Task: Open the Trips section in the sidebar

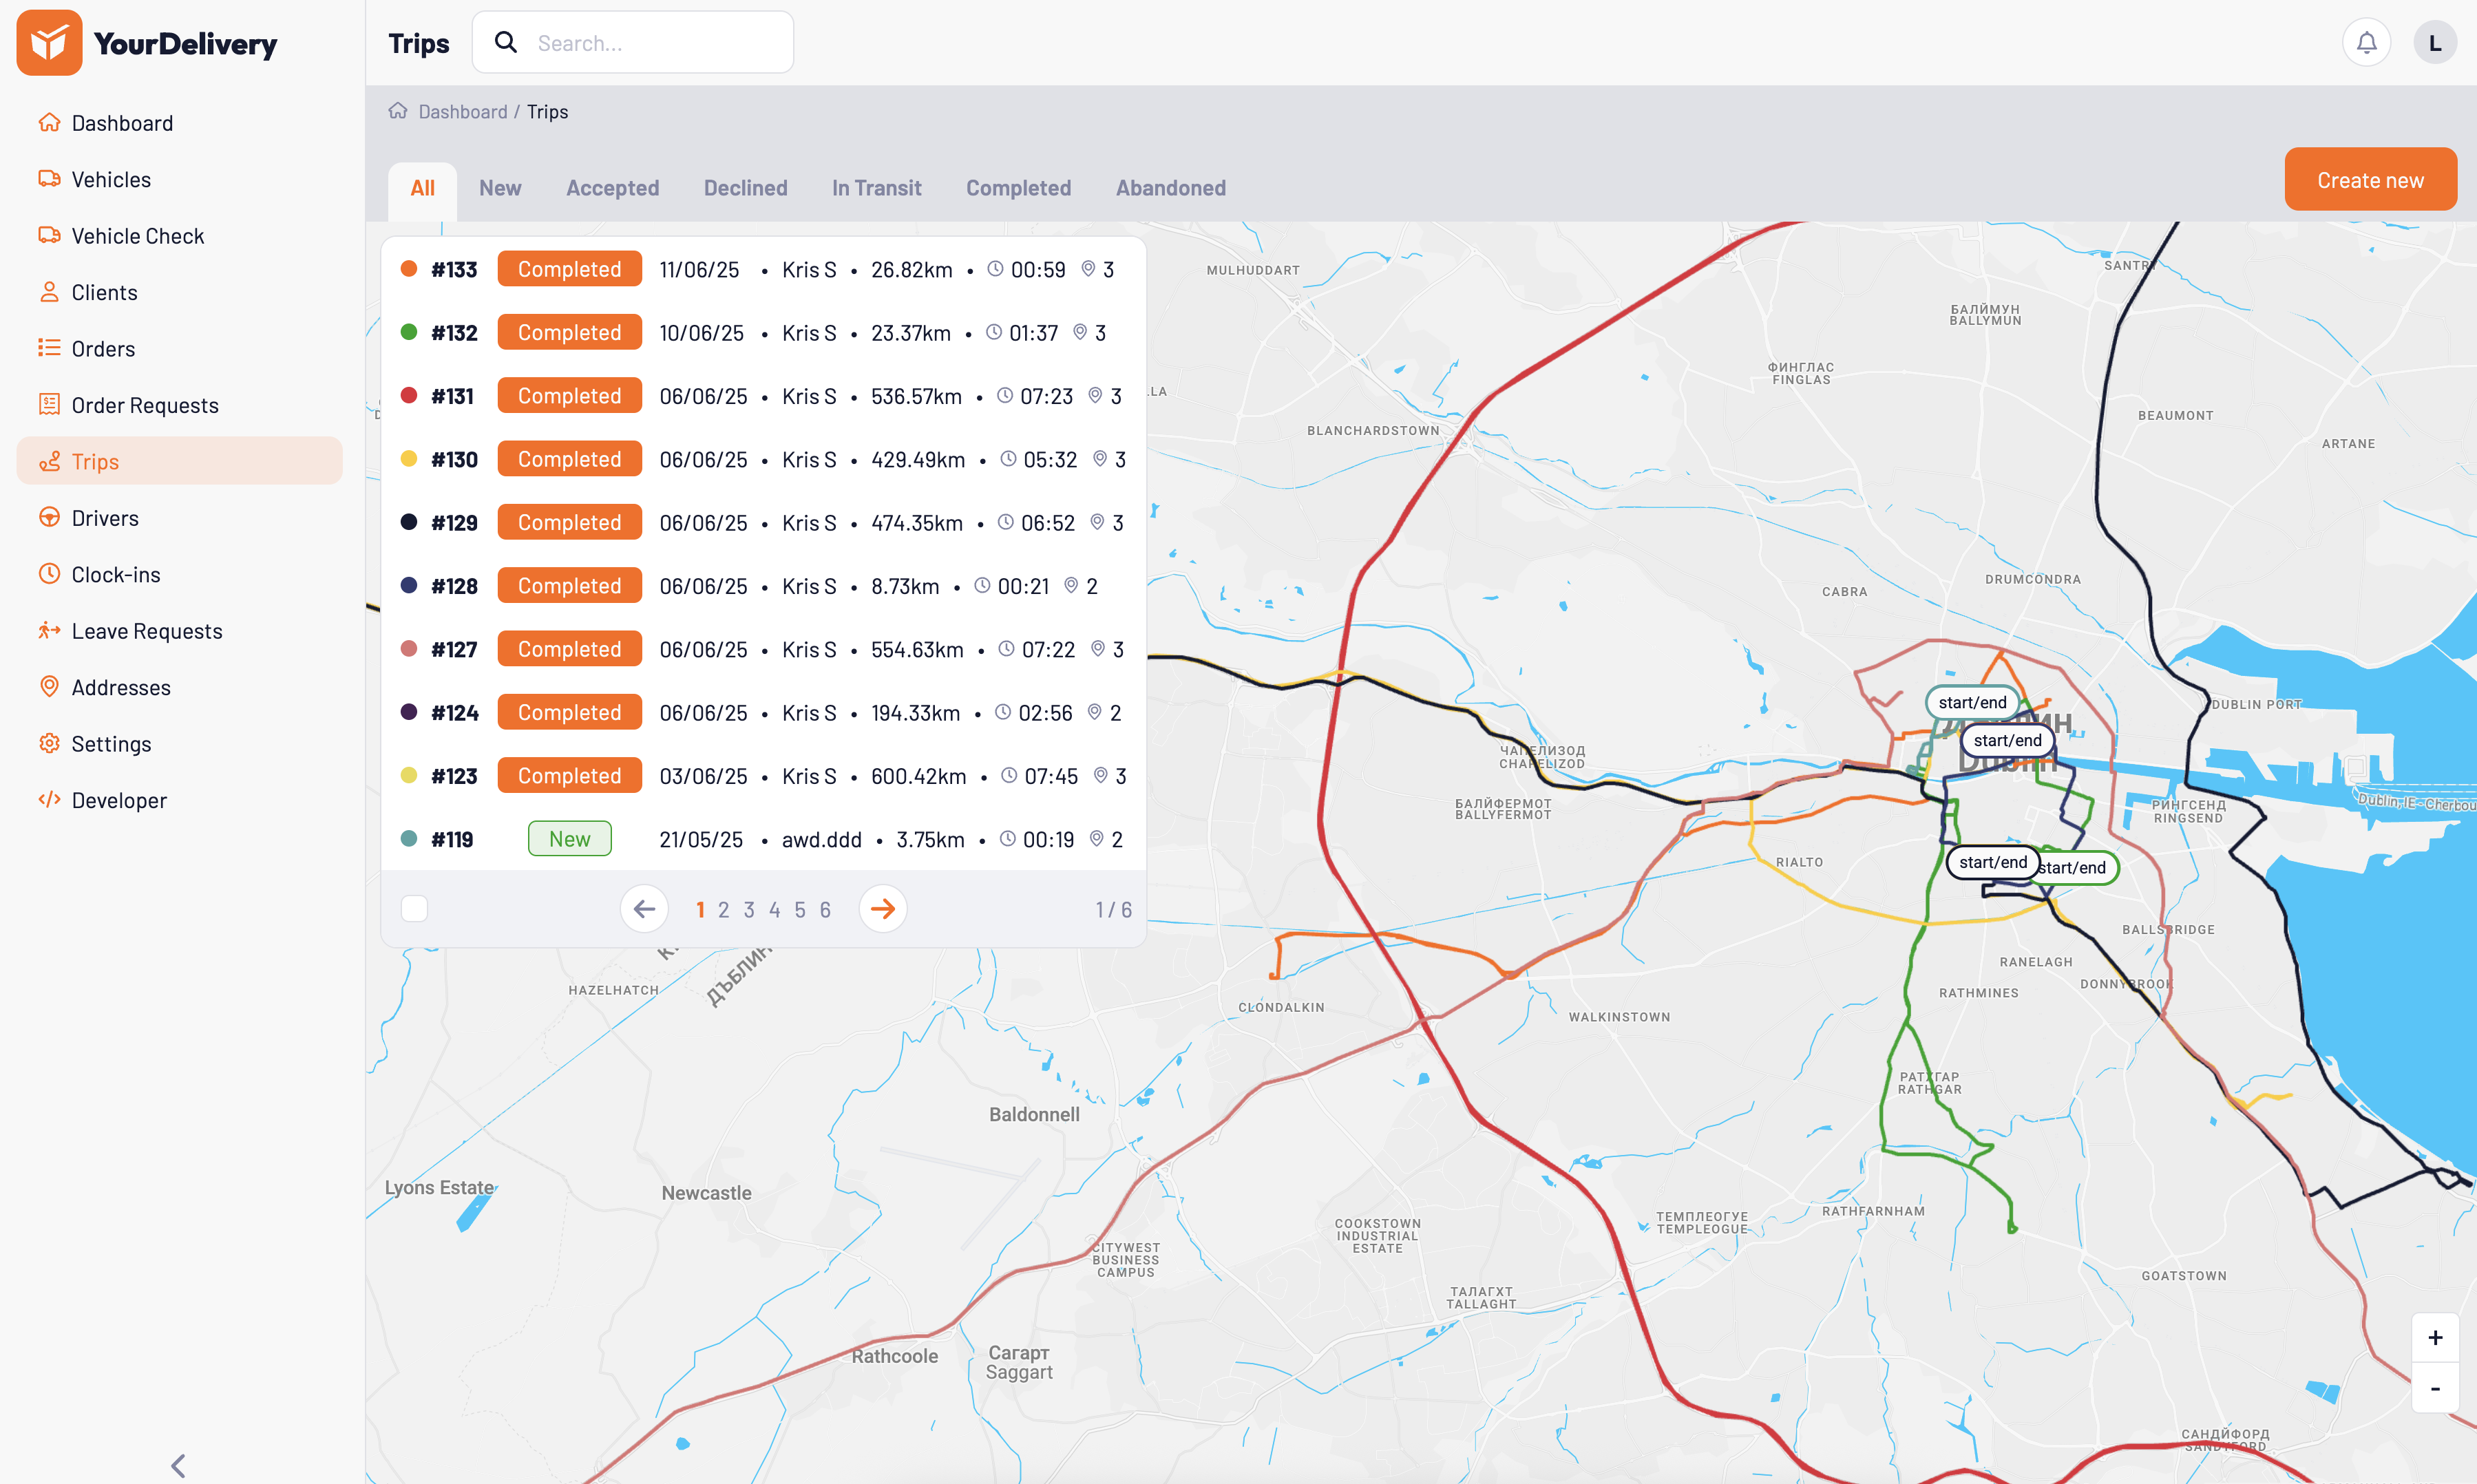Action: (94, 461)
